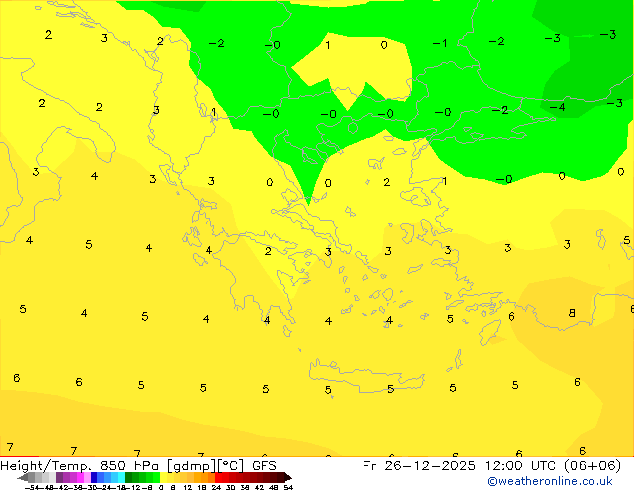Select the dark green swatch in the color scale
This screenshot has width=634, height=490.
click(129, 477)
